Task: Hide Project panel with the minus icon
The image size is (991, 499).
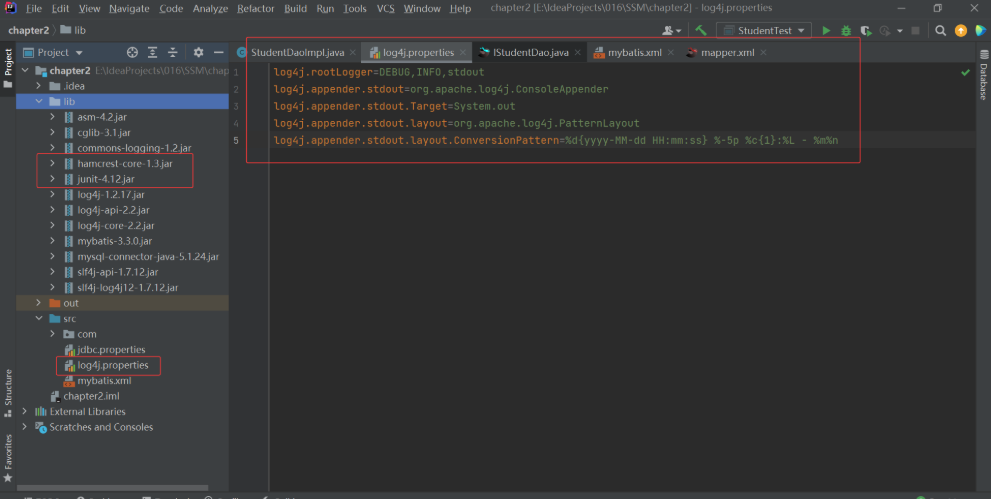Action: (x=219, y=52)
